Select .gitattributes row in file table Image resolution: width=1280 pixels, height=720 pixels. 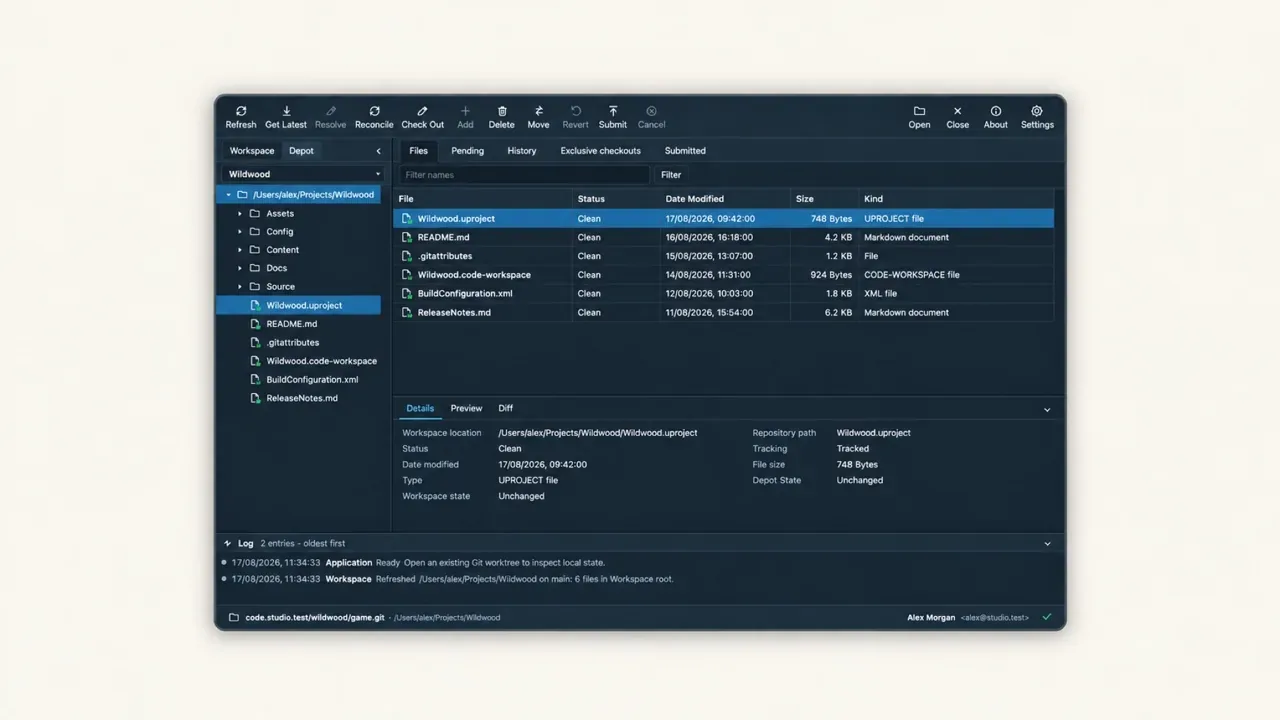pos(724,256)
